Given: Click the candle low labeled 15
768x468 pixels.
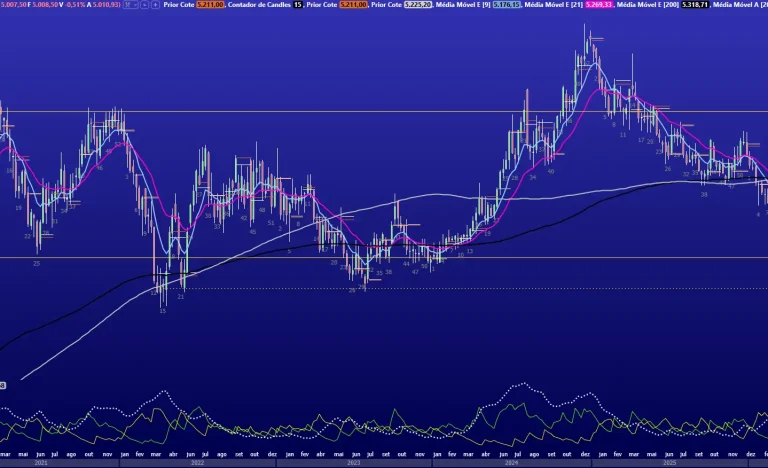Looking at the screenshot, I should [x=163, y=311].
